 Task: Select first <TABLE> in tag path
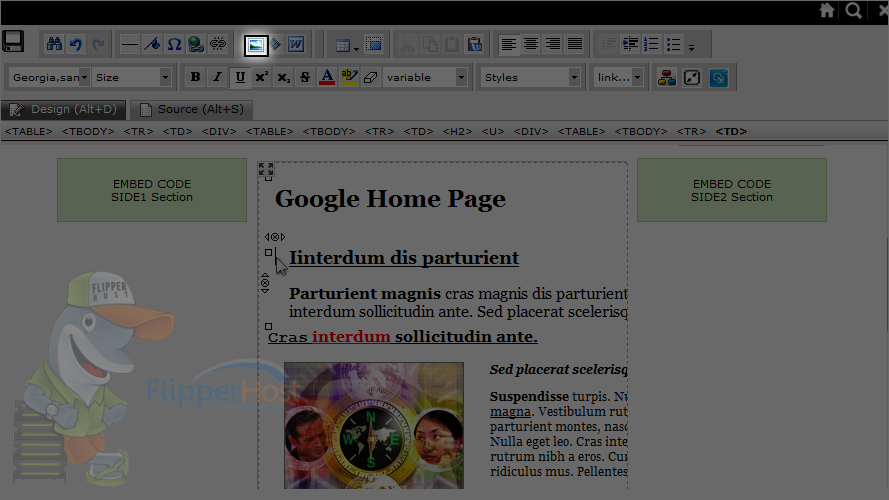(29, 132)
